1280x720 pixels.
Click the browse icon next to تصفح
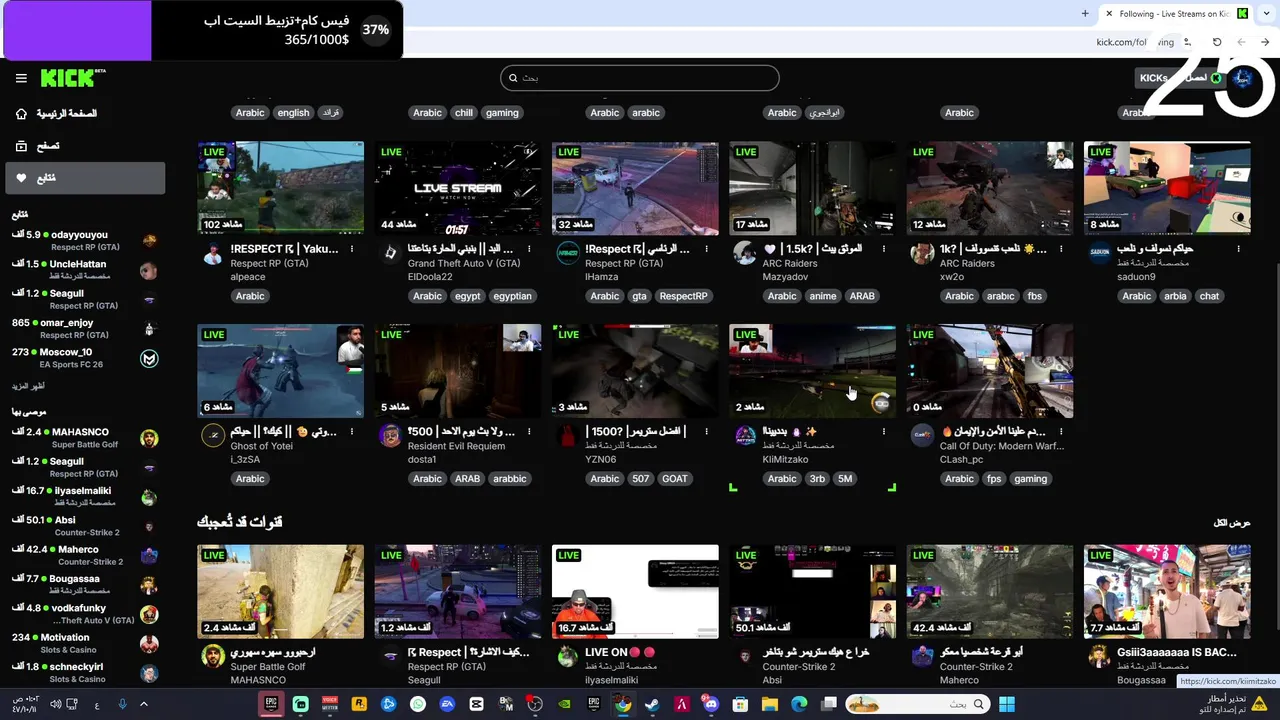(21, 146)
